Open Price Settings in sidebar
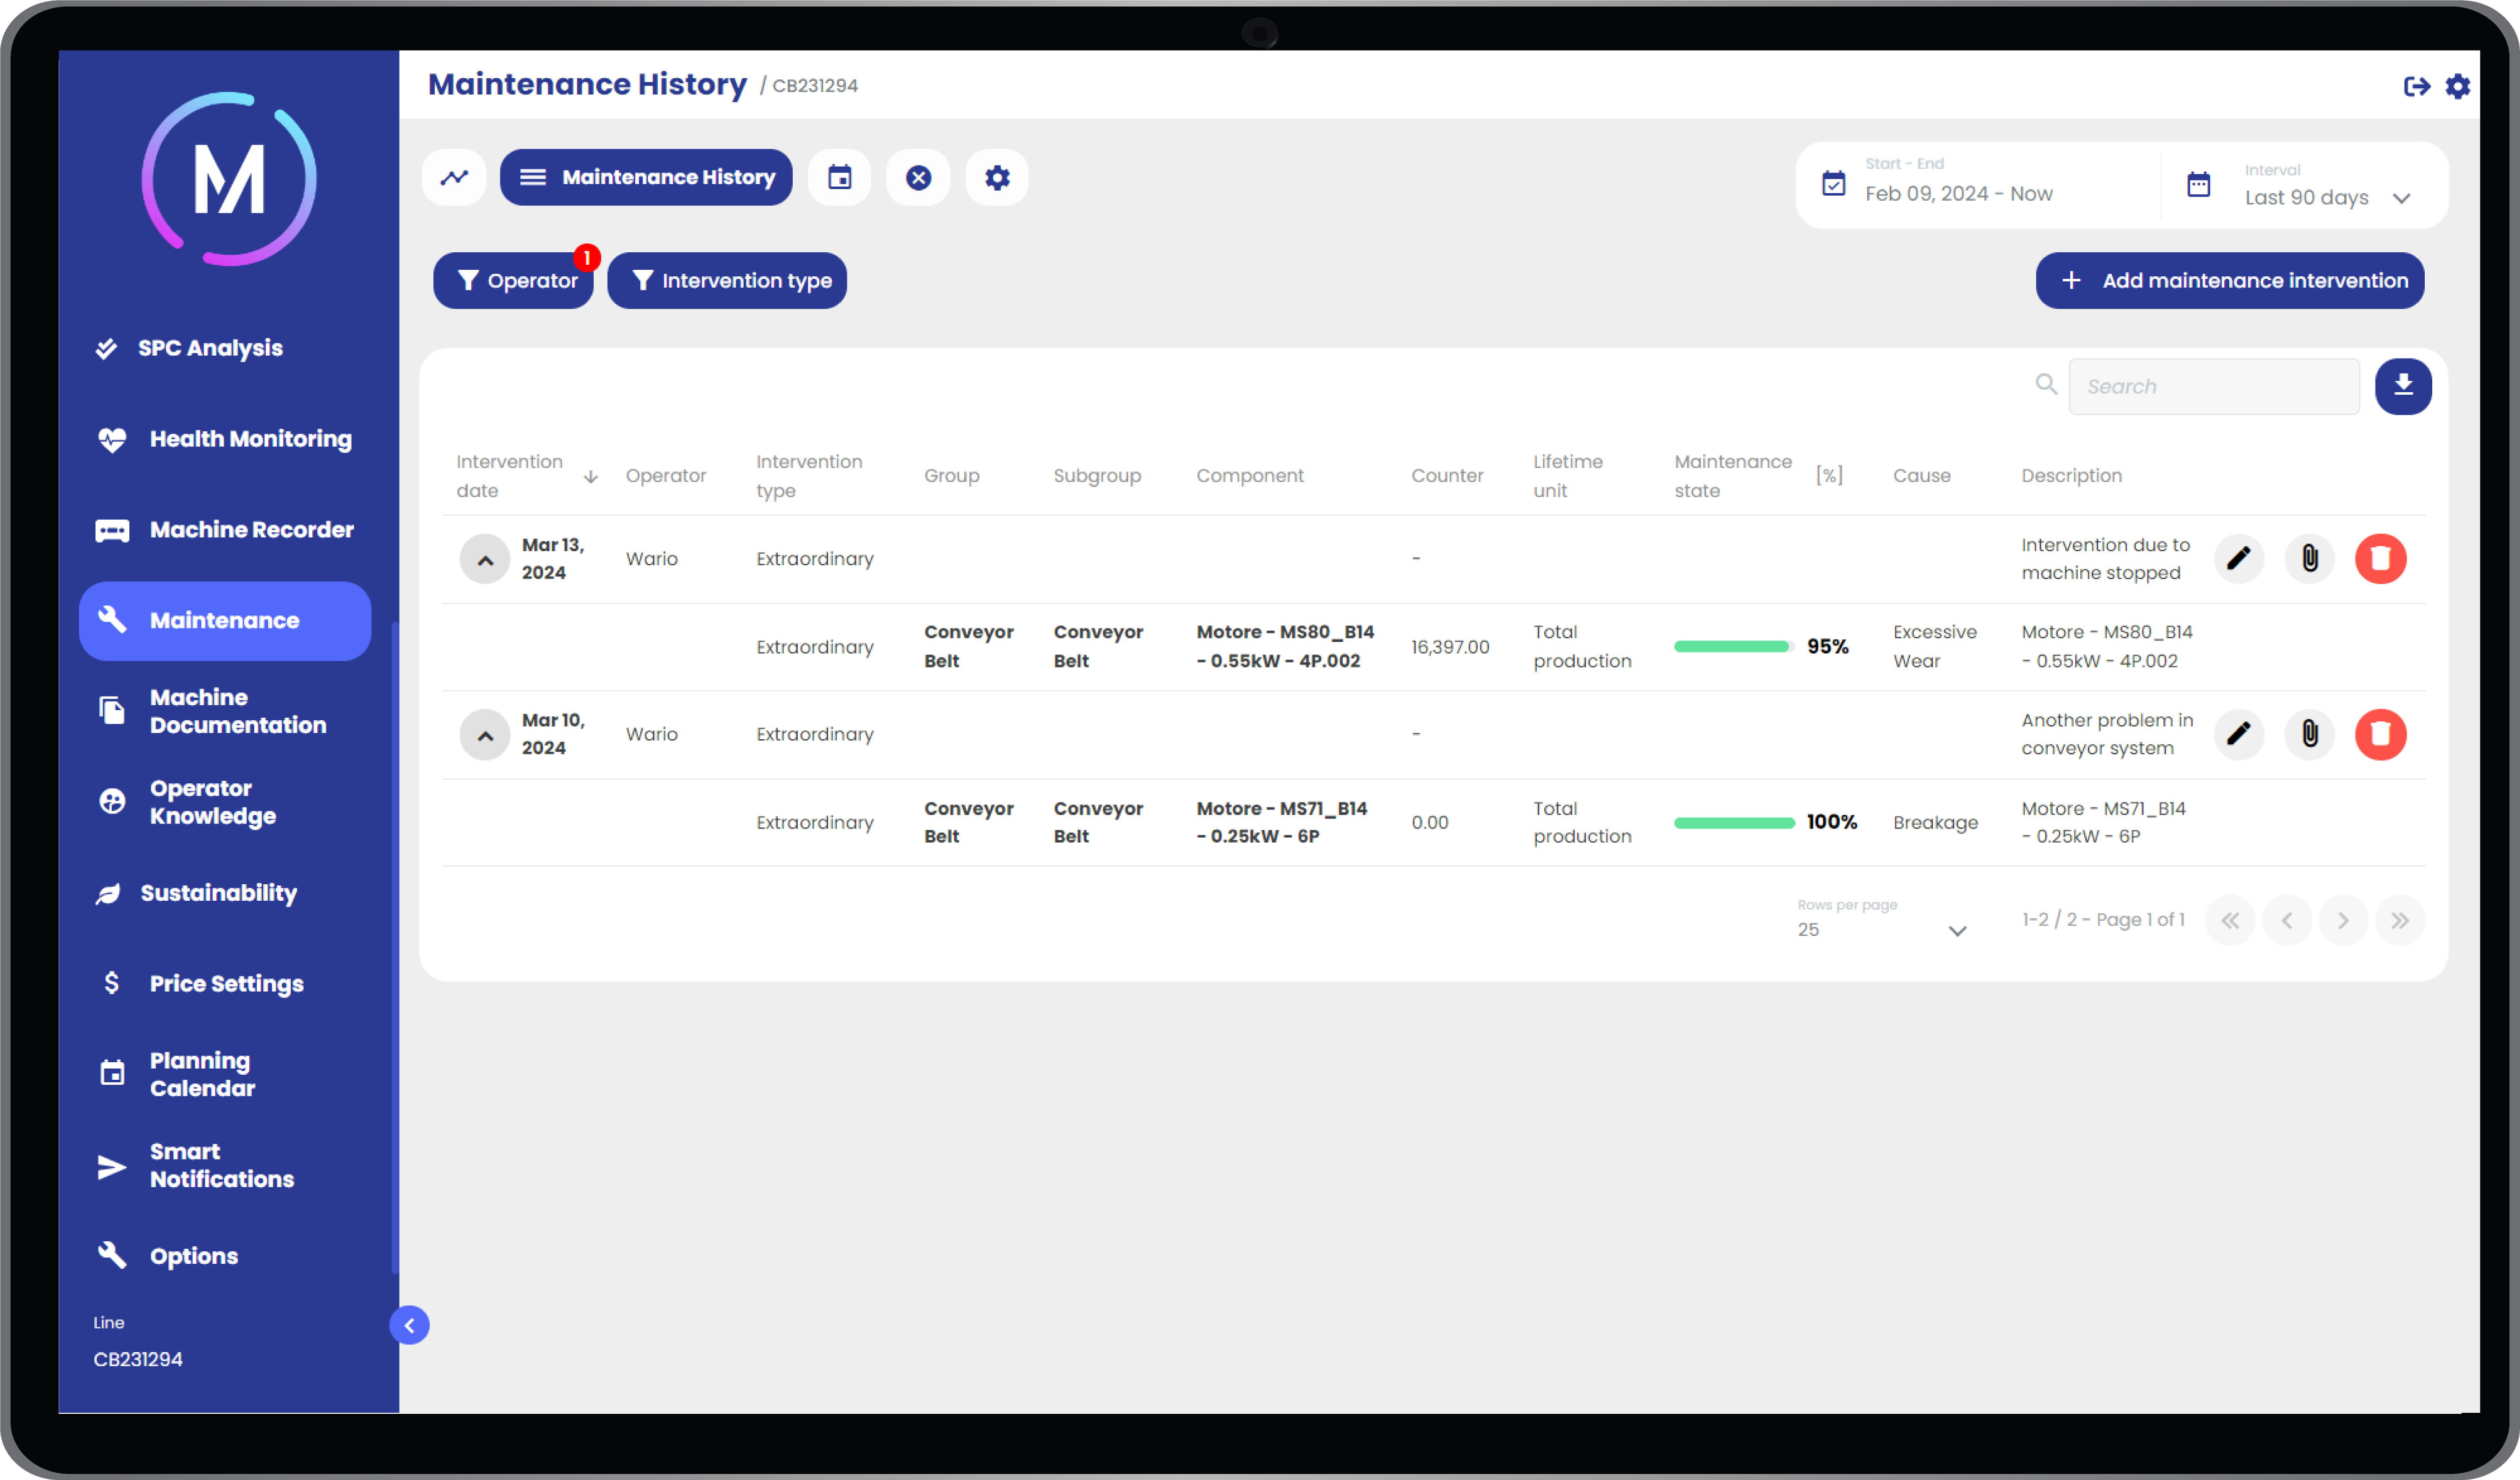 coord(225,984)
